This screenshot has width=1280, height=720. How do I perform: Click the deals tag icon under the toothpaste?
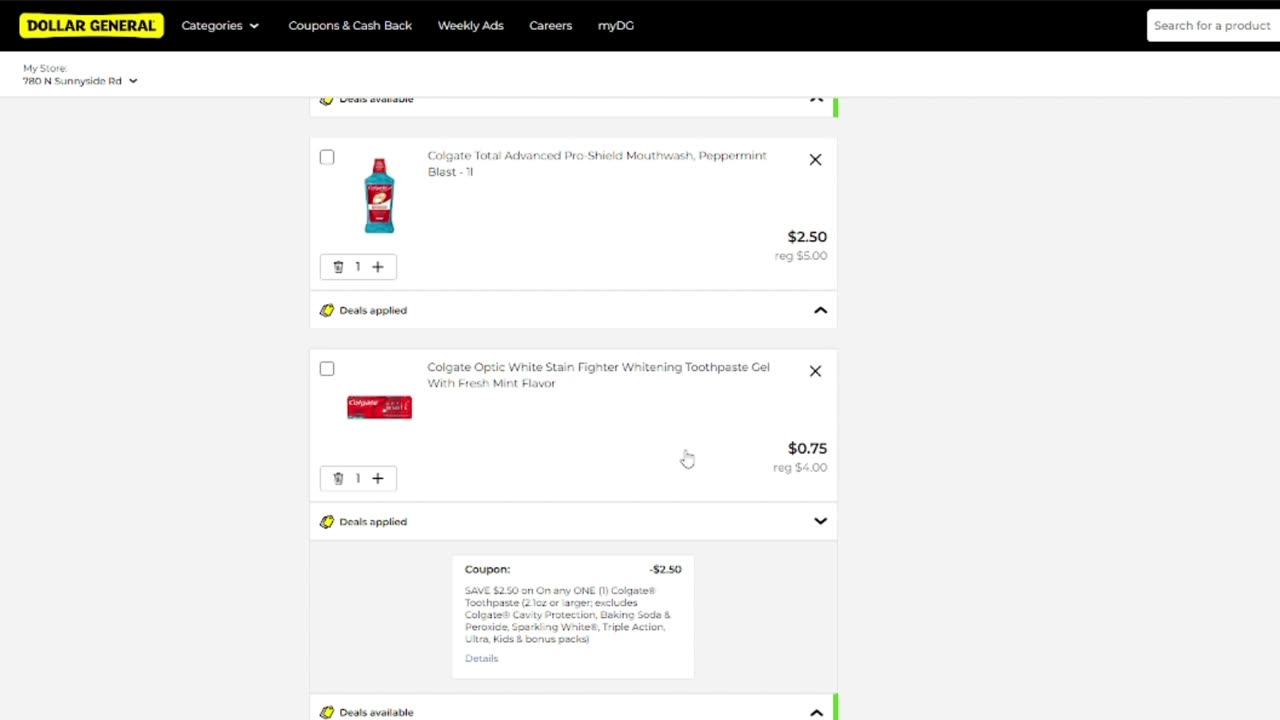coord(327,521)
